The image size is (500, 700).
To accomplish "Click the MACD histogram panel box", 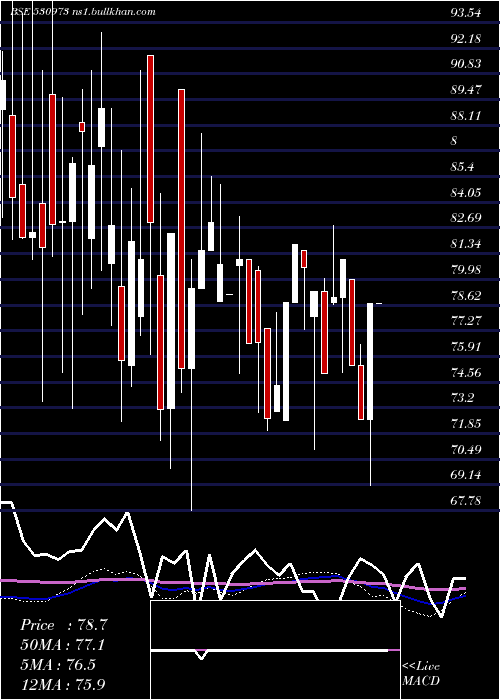I will tap(275, 650).
